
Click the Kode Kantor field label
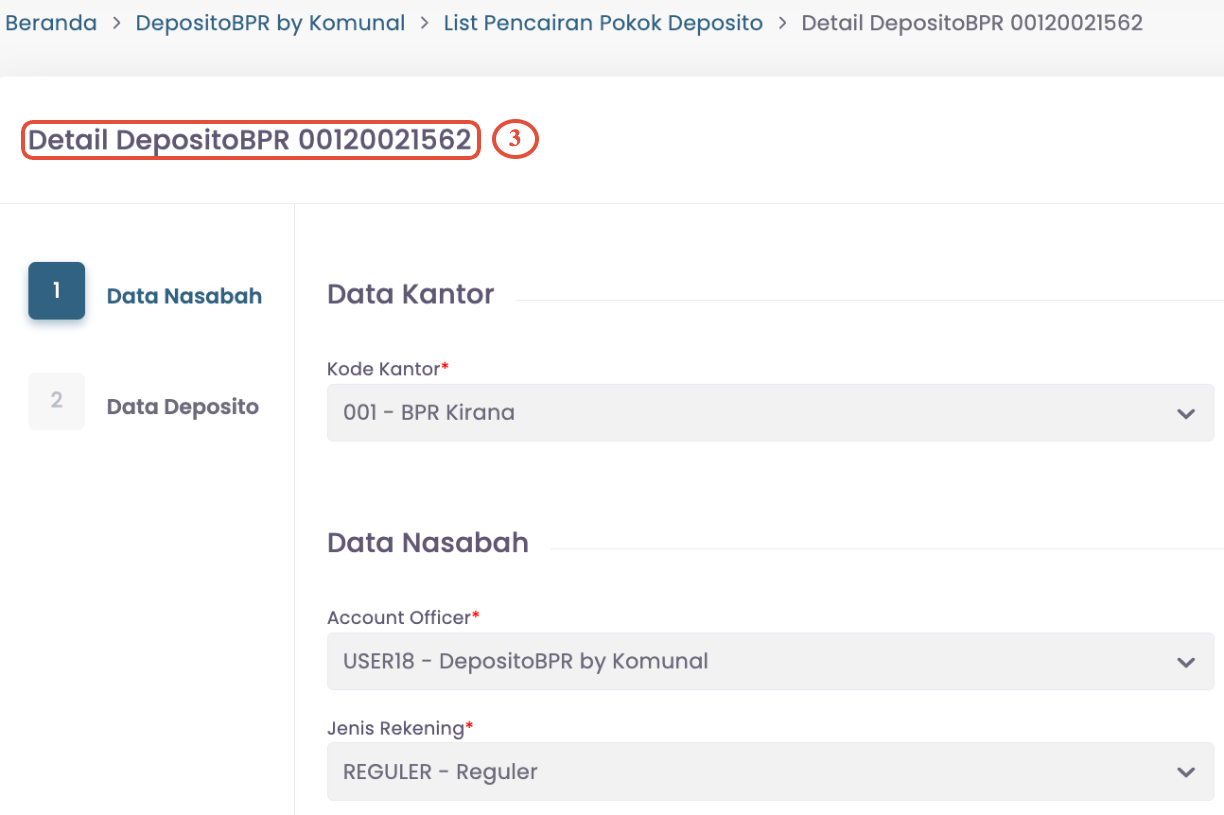388,369
